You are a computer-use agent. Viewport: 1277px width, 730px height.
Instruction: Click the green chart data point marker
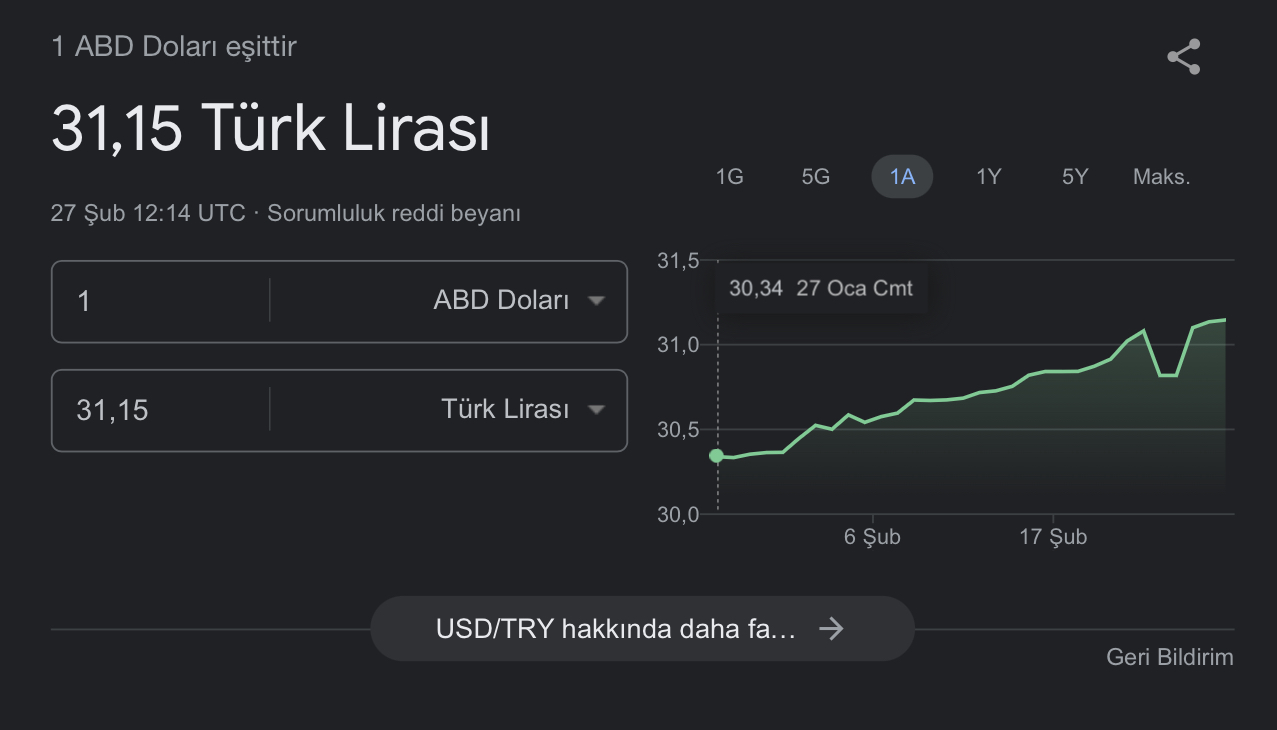(716, 456)
